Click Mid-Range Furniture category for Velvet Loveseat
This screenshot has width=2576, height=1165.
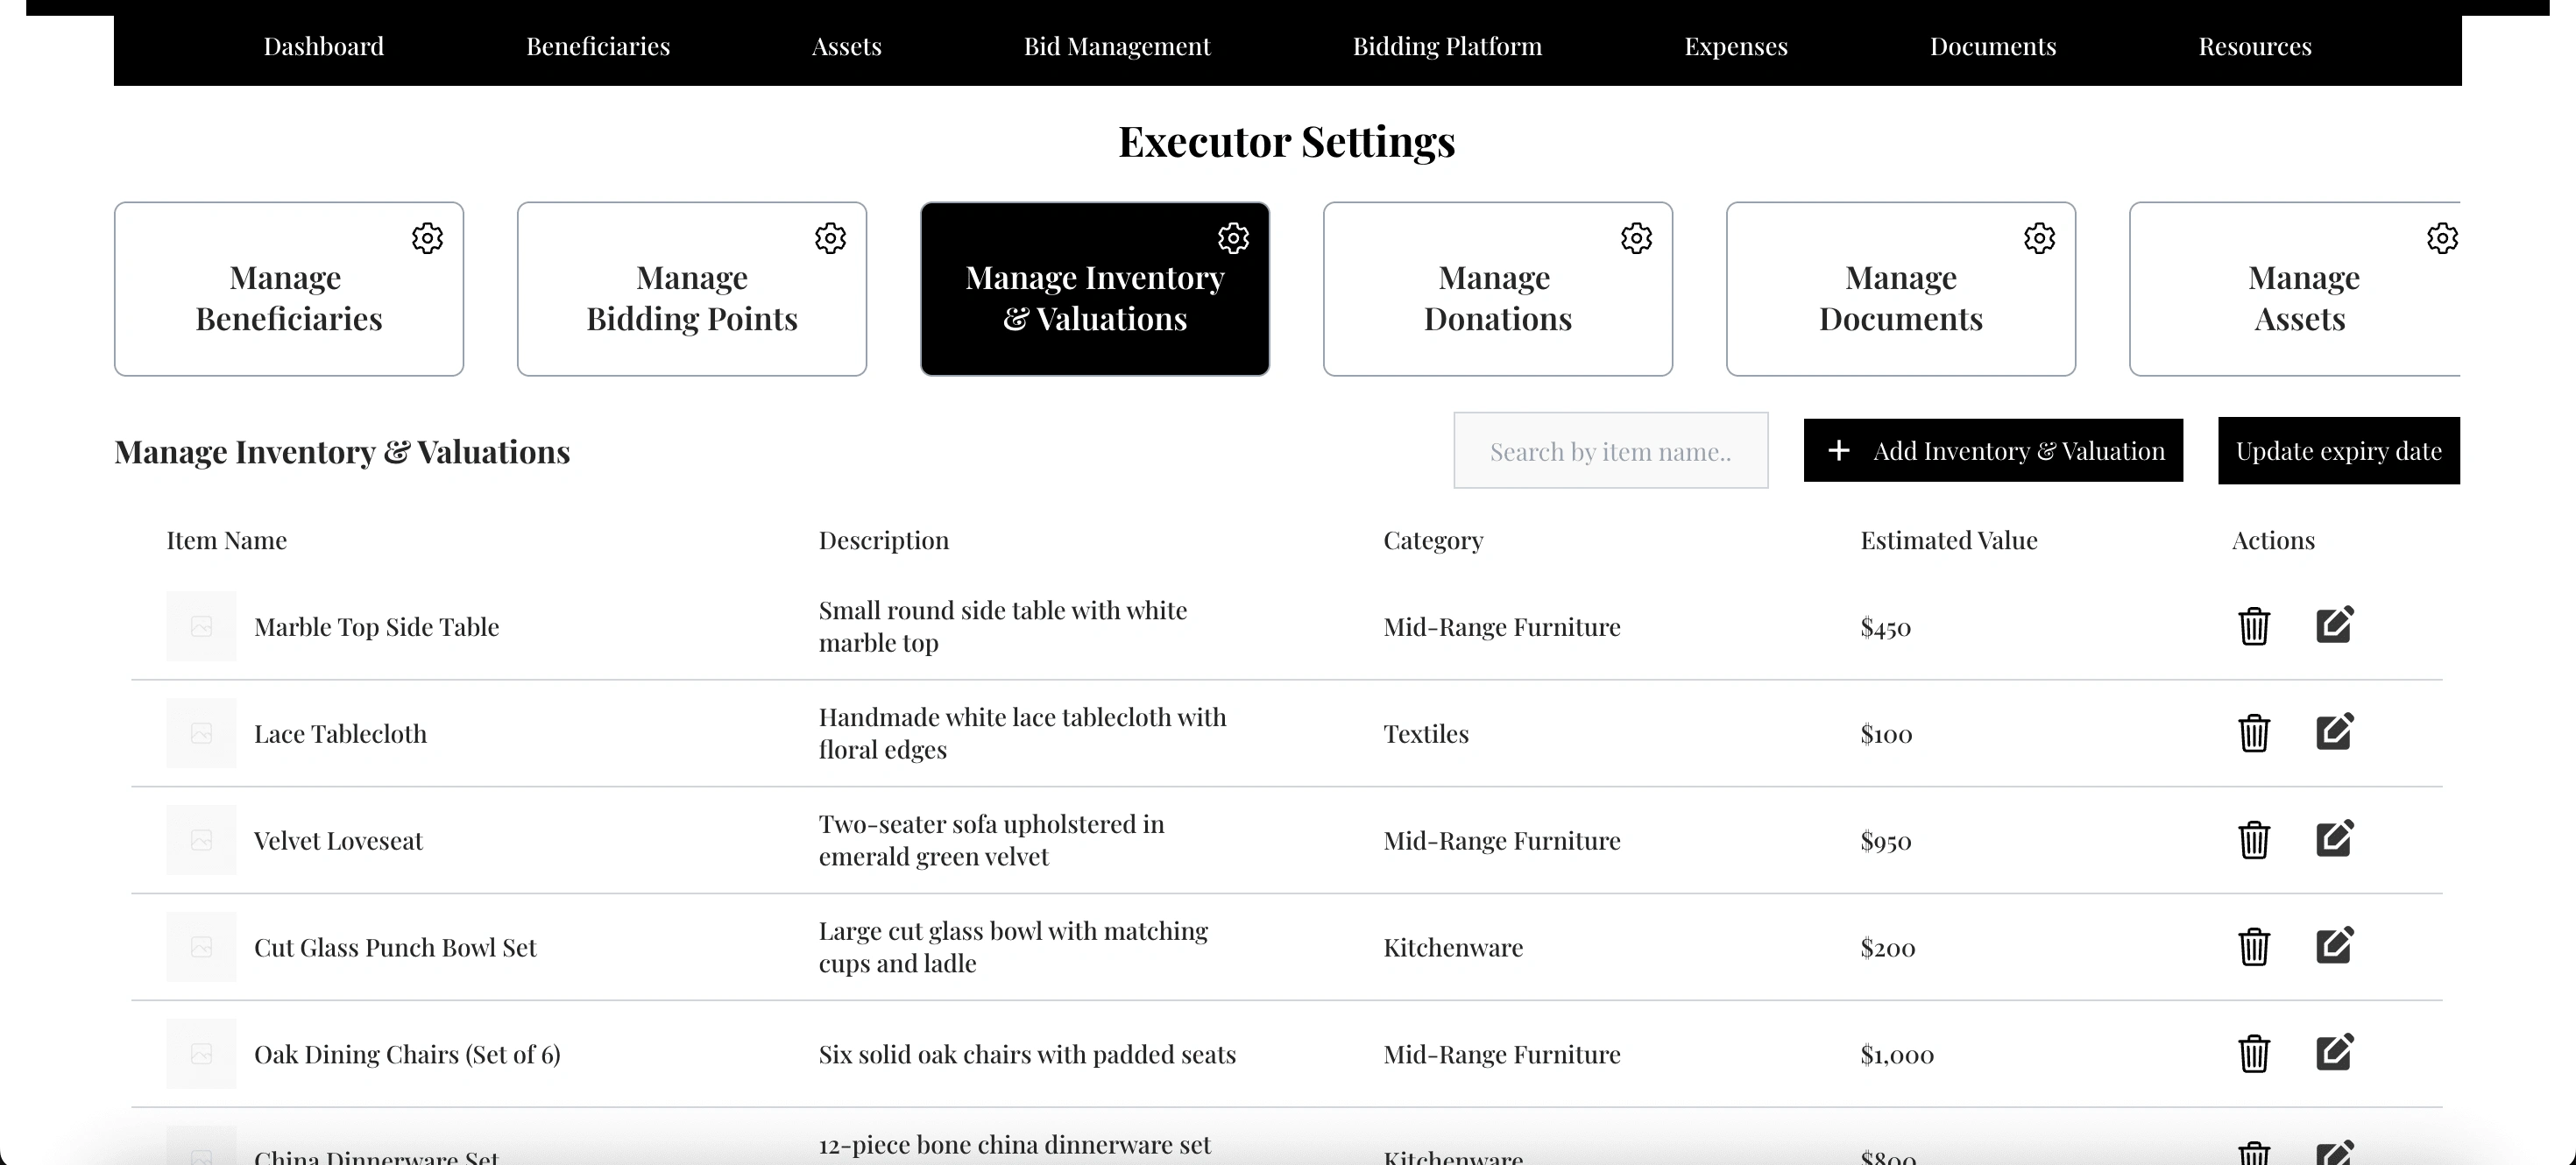(1502, 841)
